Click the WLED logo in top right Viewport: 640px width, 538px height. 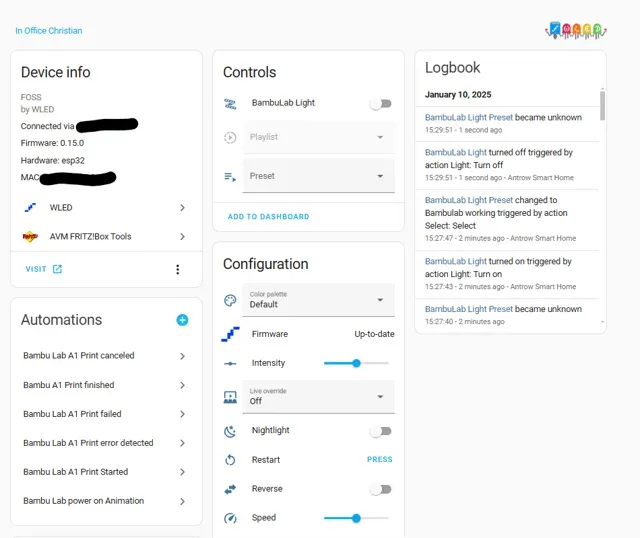coord(576,31)
